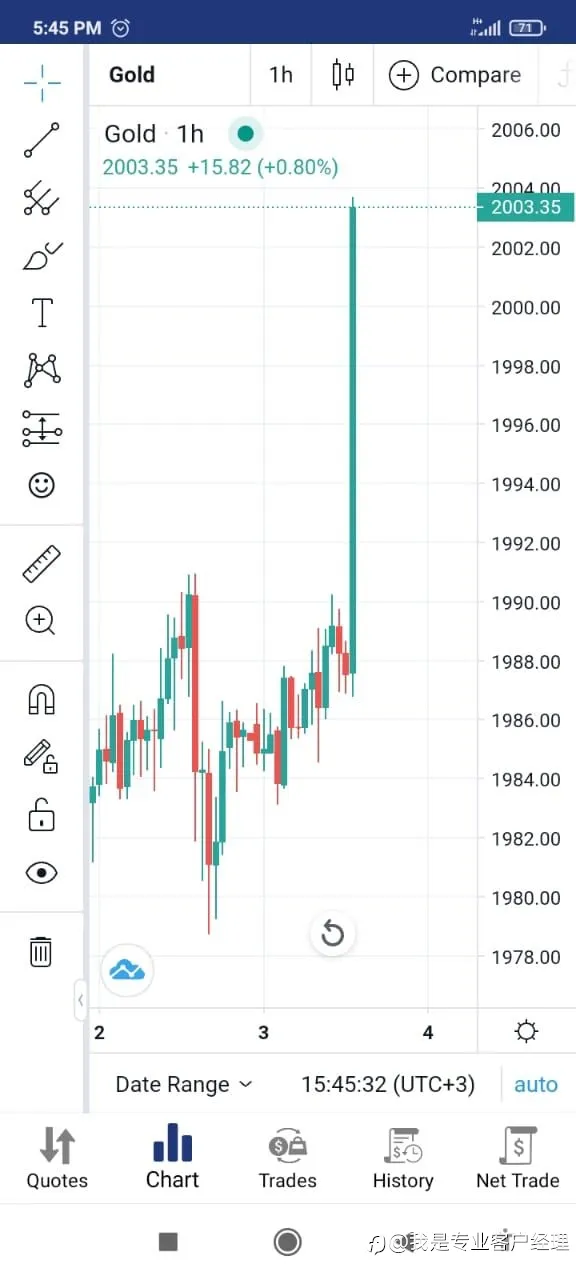The height and width of the screenshot is (1280, 576).
Task: Enable auto price scale
Action: click(536, 1085)
